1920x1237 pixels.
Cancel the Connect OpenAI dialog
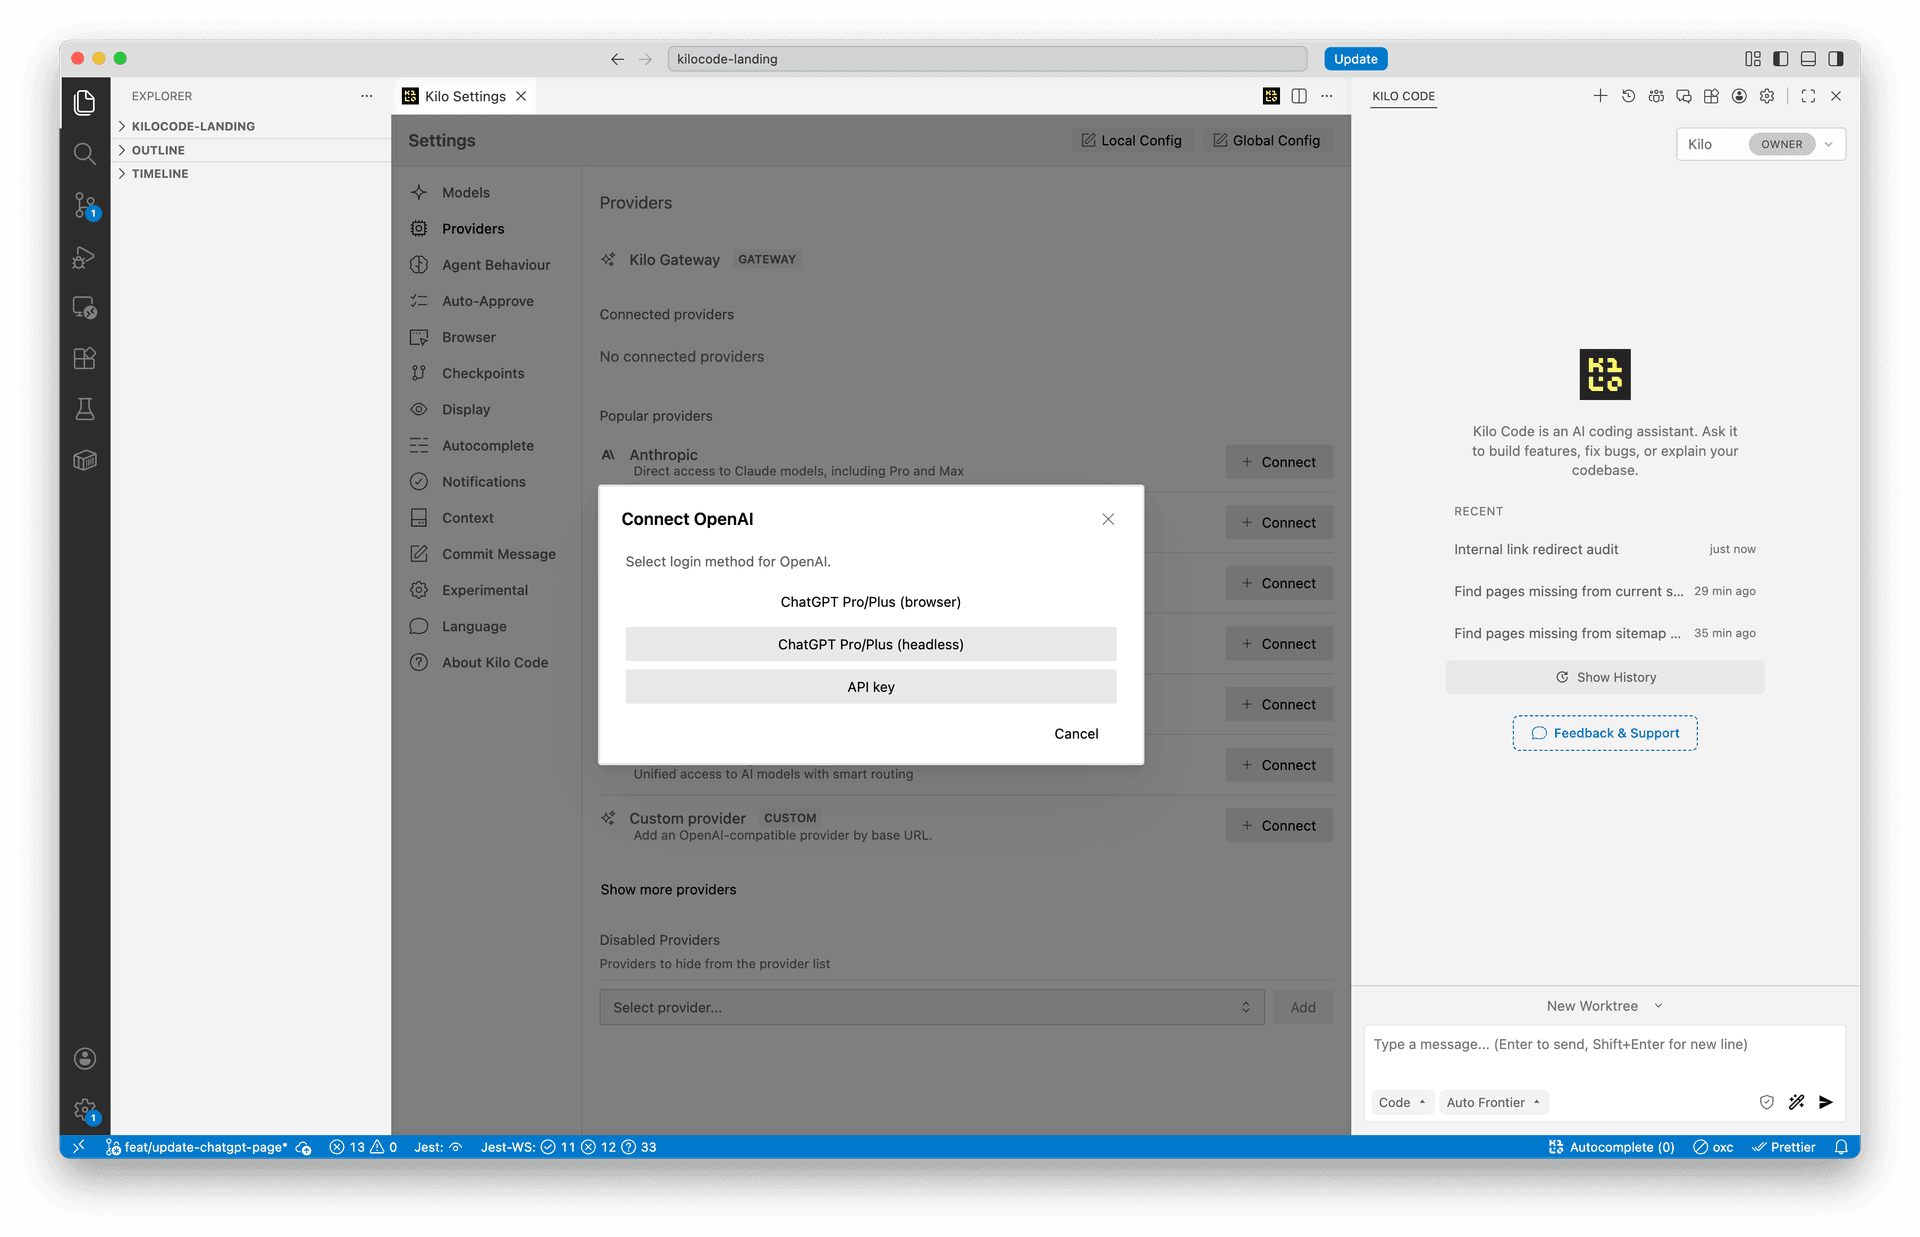click(x=1076, y=733)
